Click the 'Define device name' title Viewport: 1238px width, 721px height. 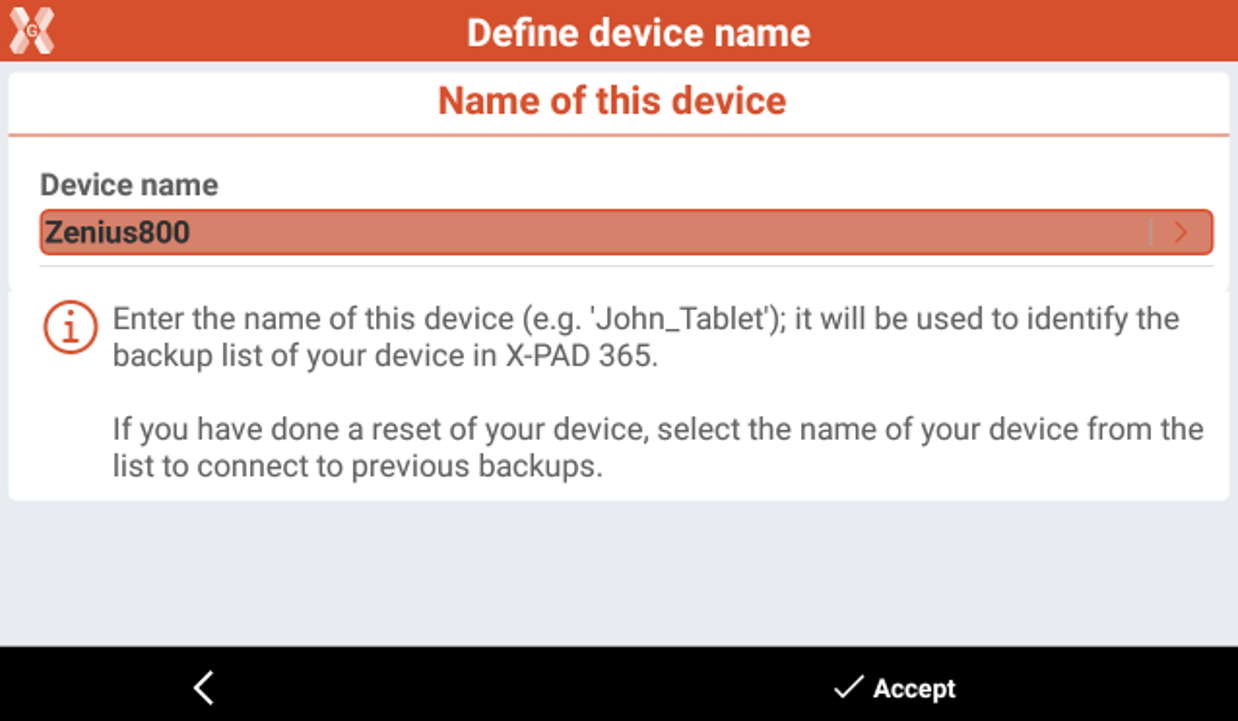[638, 33]
